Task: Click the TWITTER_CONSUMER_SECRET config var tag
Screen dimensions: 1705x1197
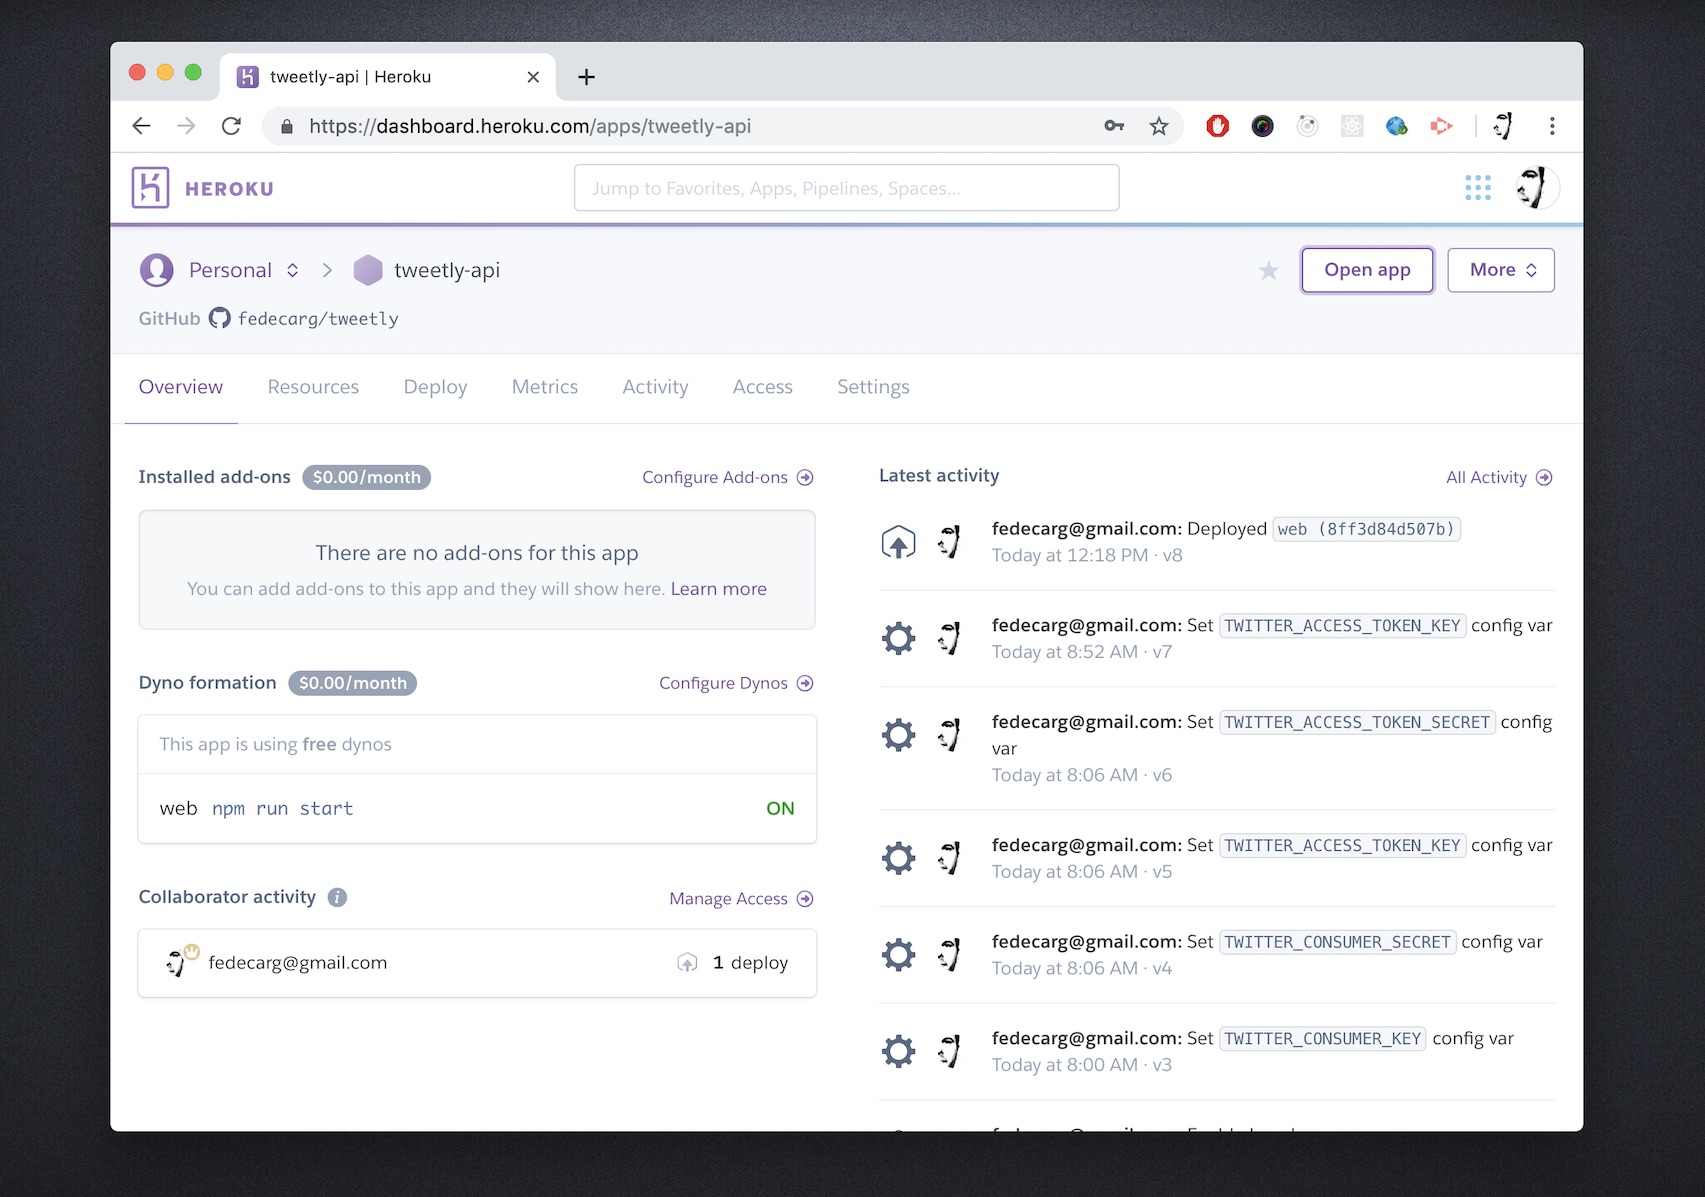Action: (1337, 942)
